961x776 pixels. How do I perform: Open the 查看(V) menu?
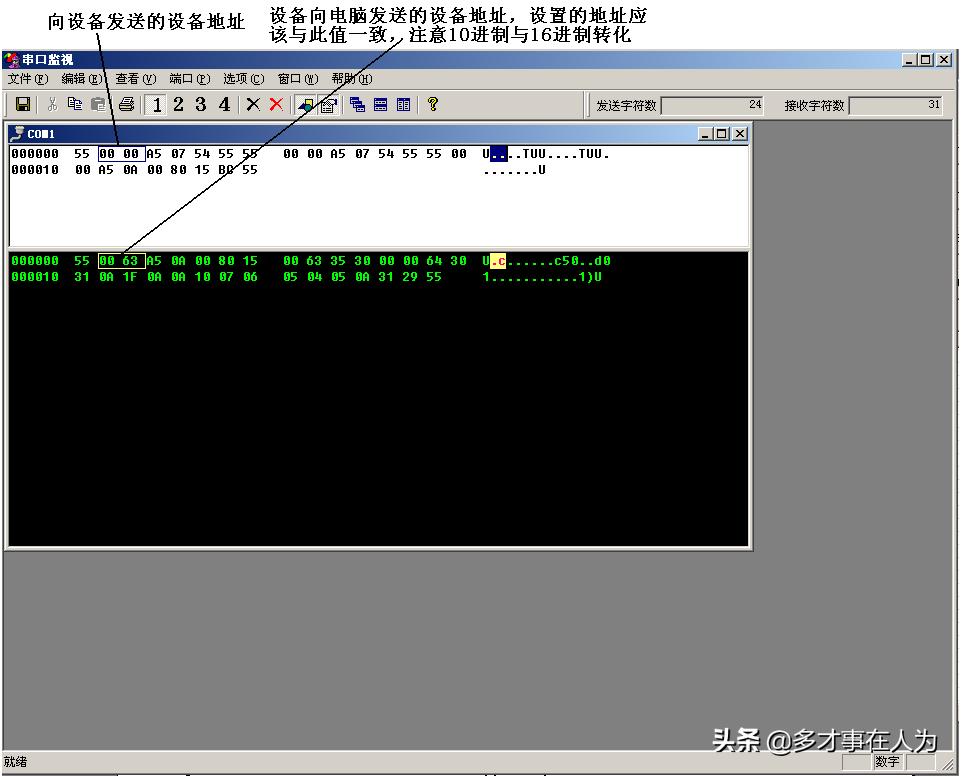tap(135, 78)
